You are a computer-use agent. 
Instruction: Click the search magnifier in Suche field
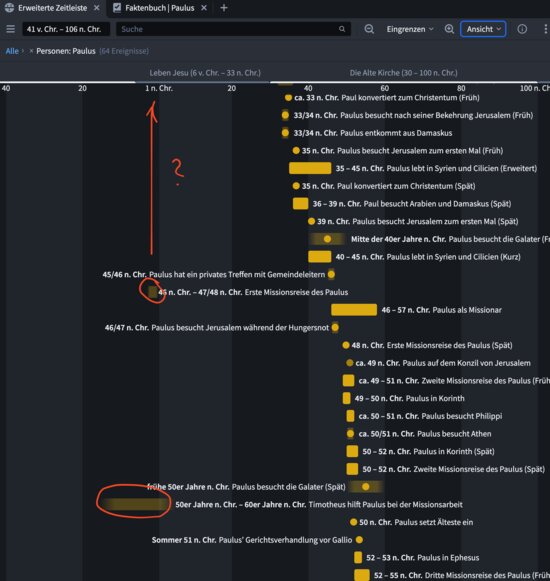click(342, 29)
